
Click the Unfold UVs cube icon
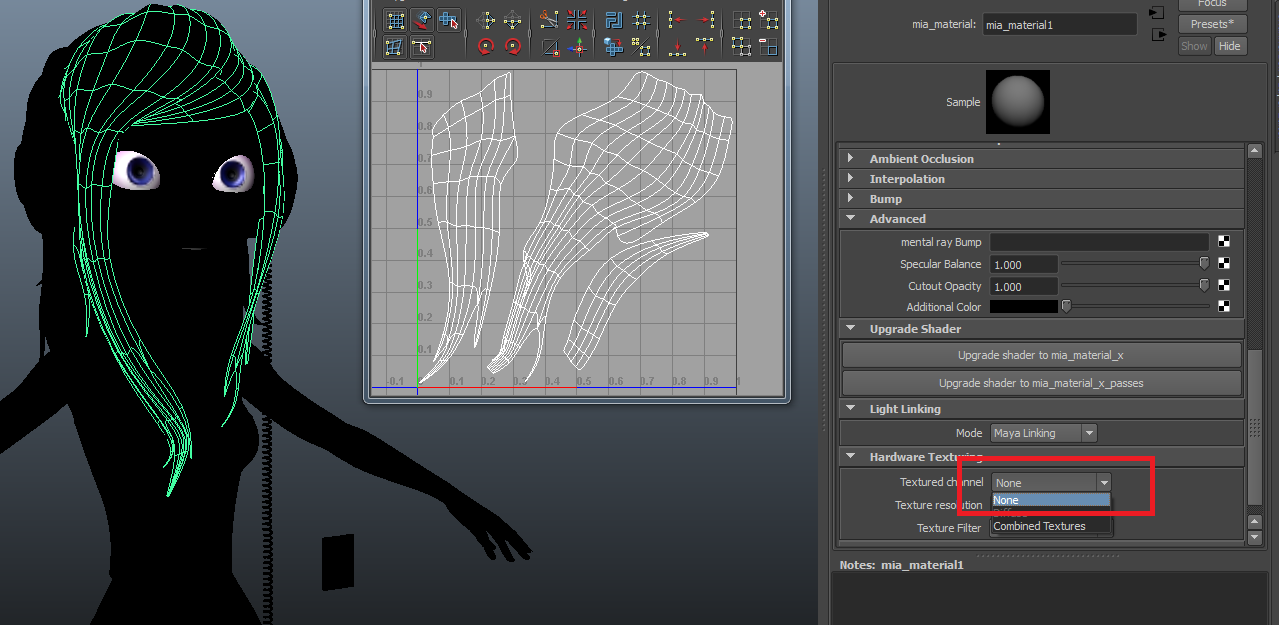(614, 46)
